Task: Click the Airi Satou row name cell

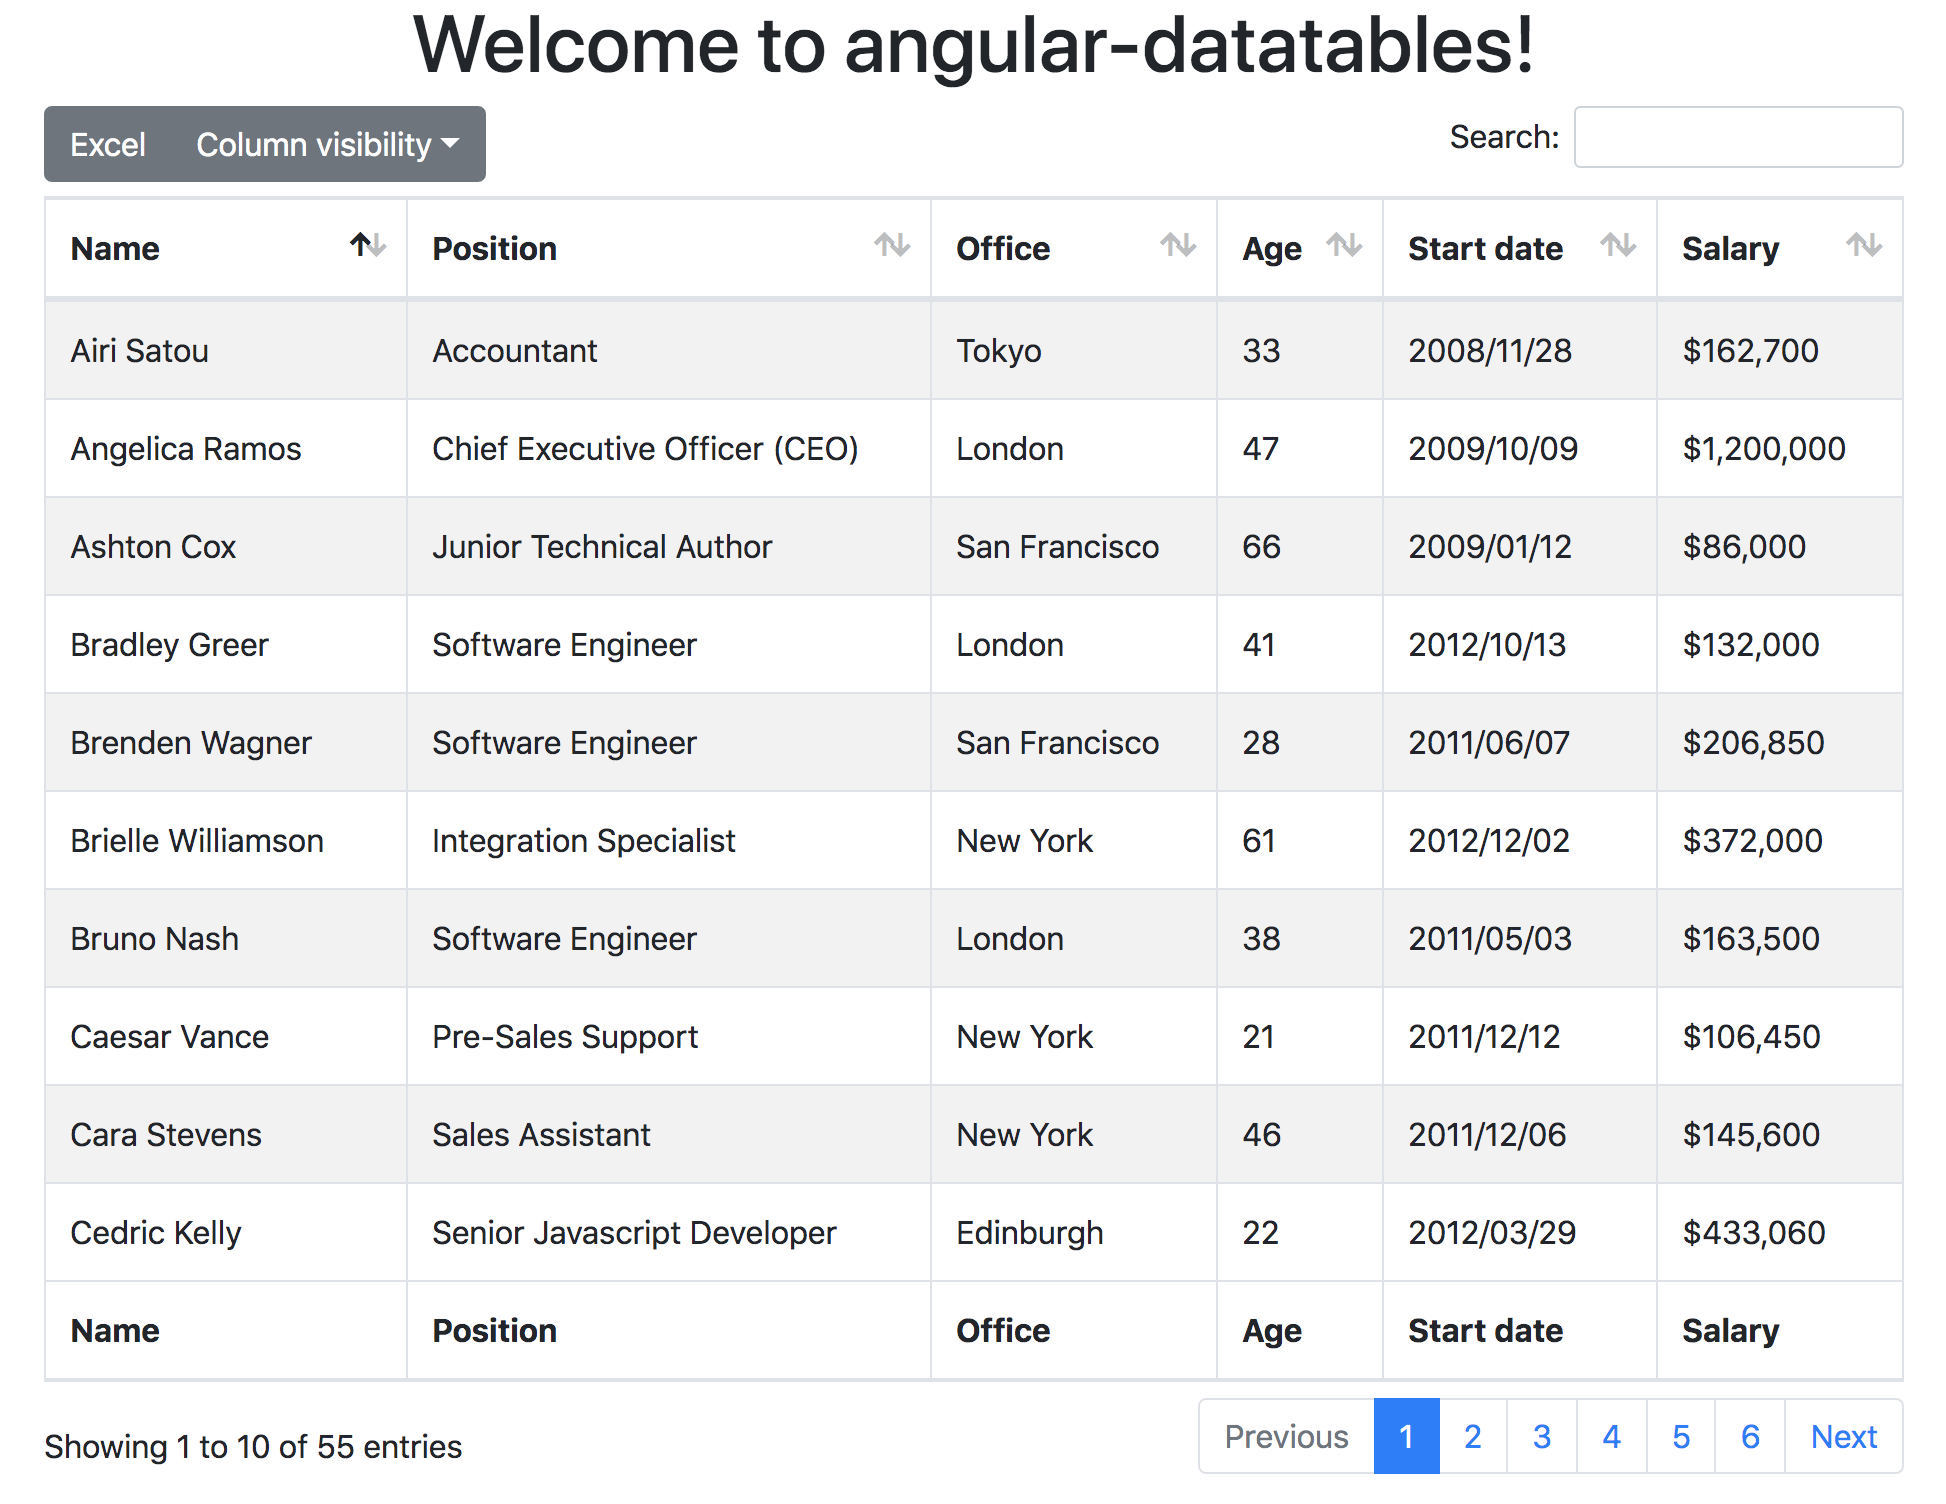Action: [x=140, y=351]
